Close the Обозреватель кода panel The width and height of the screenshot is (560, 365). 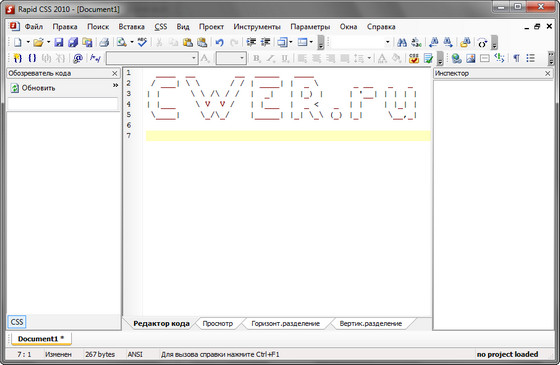(114, 73)
